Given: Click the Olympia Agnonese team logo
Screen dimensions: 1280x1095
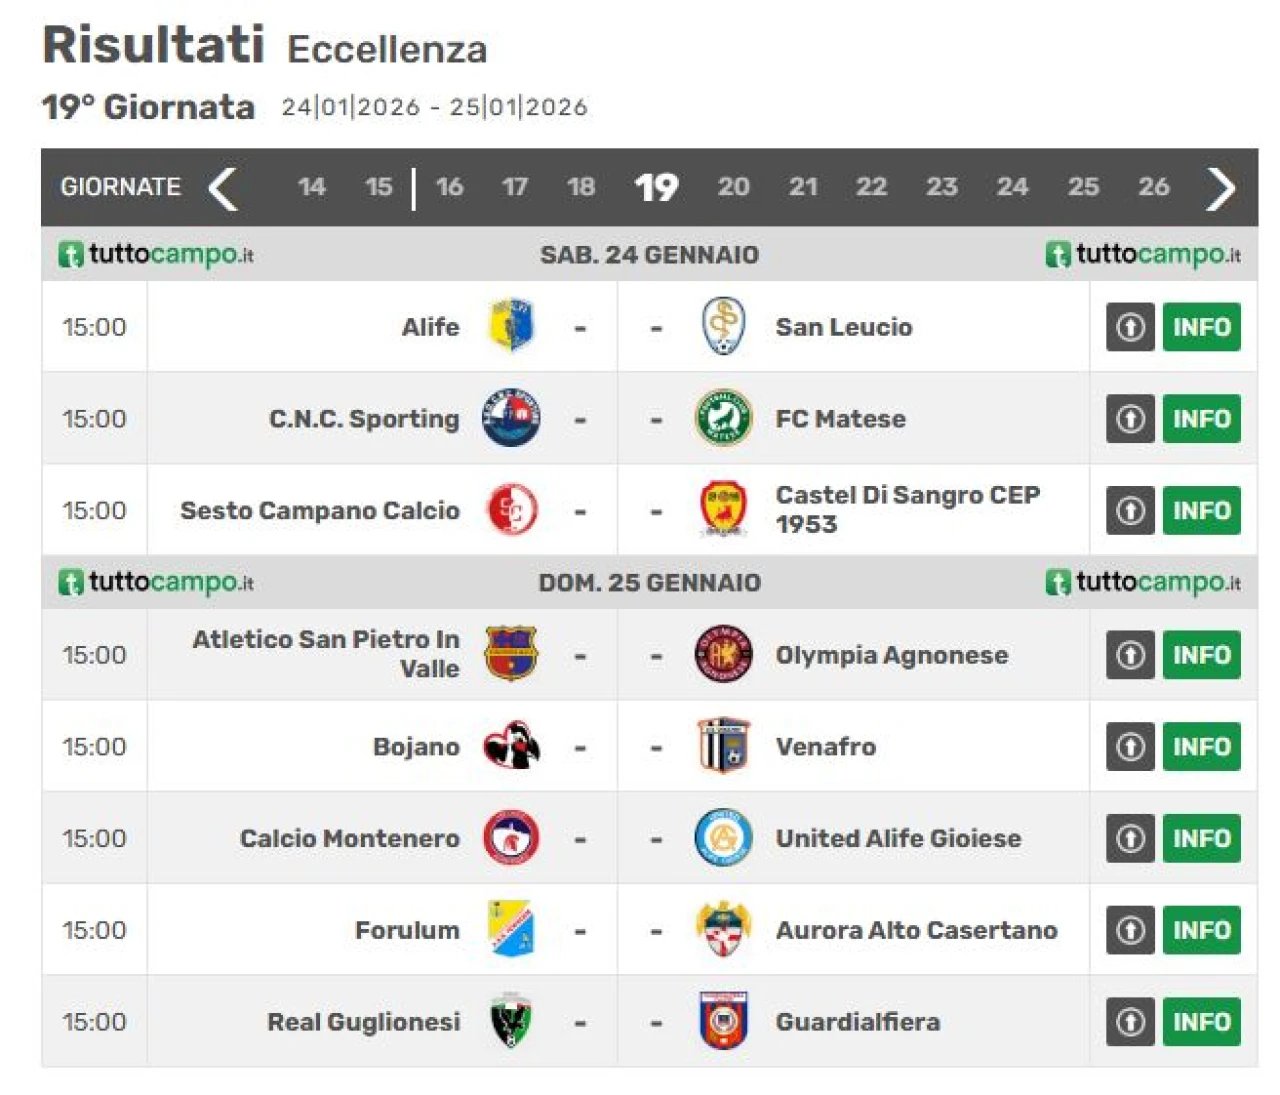Looking at the screenshot, I should click(723, 655).
